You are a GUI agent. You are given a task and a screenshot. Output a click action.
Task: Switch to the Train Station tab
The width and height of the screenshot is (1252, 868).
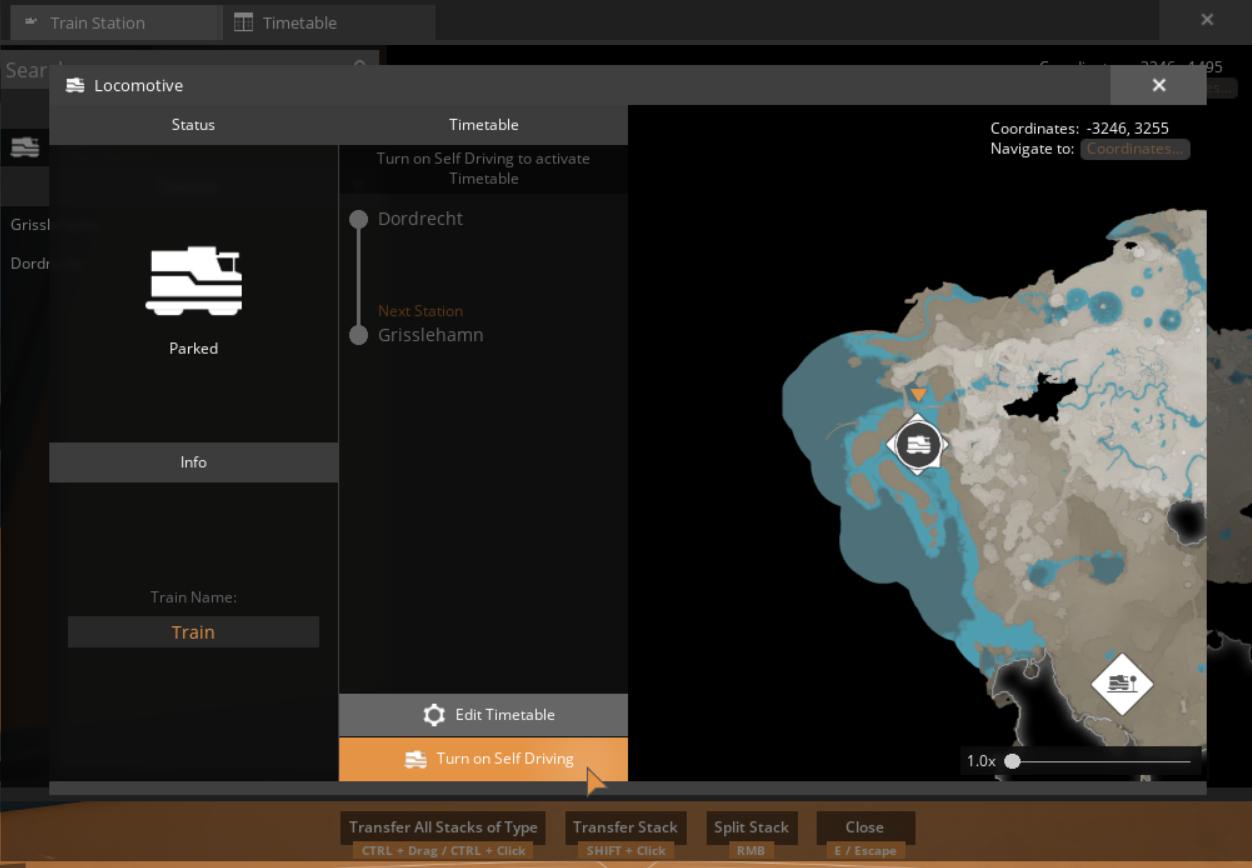click(x=97, y=23)
